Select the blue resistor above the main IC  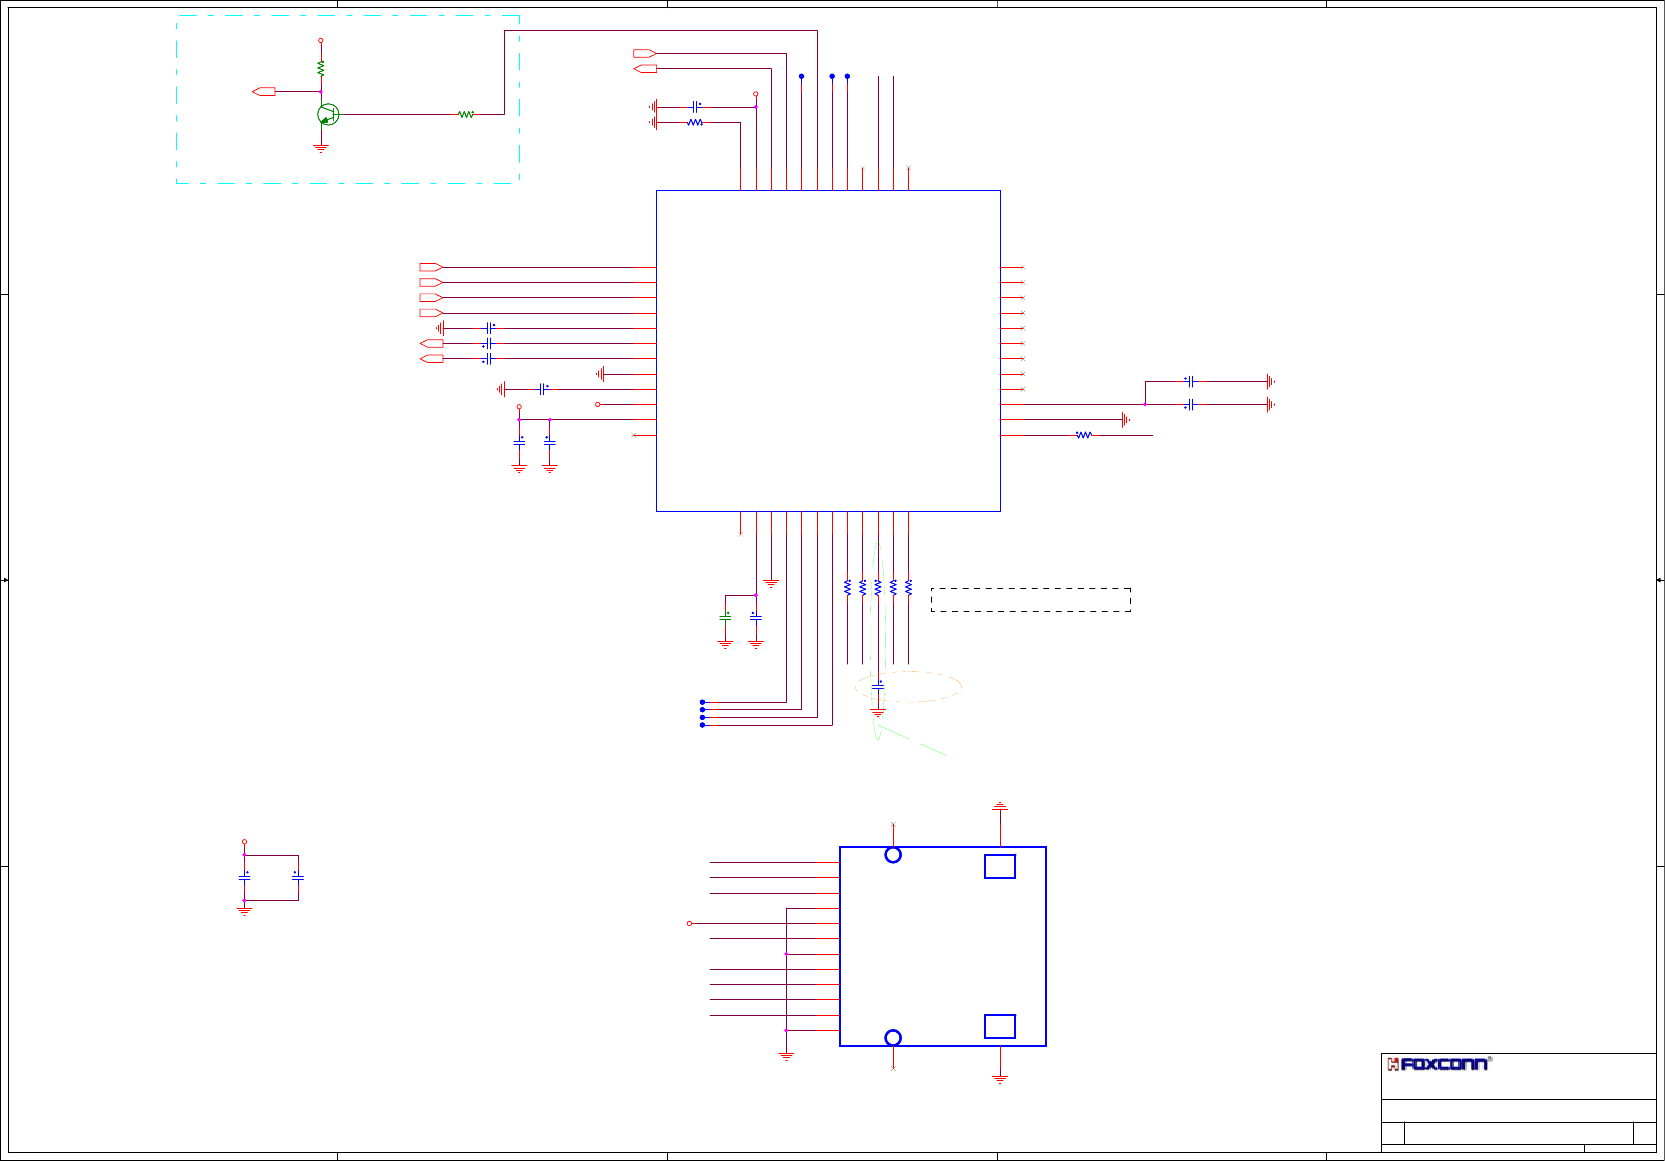tap(695, 122)
